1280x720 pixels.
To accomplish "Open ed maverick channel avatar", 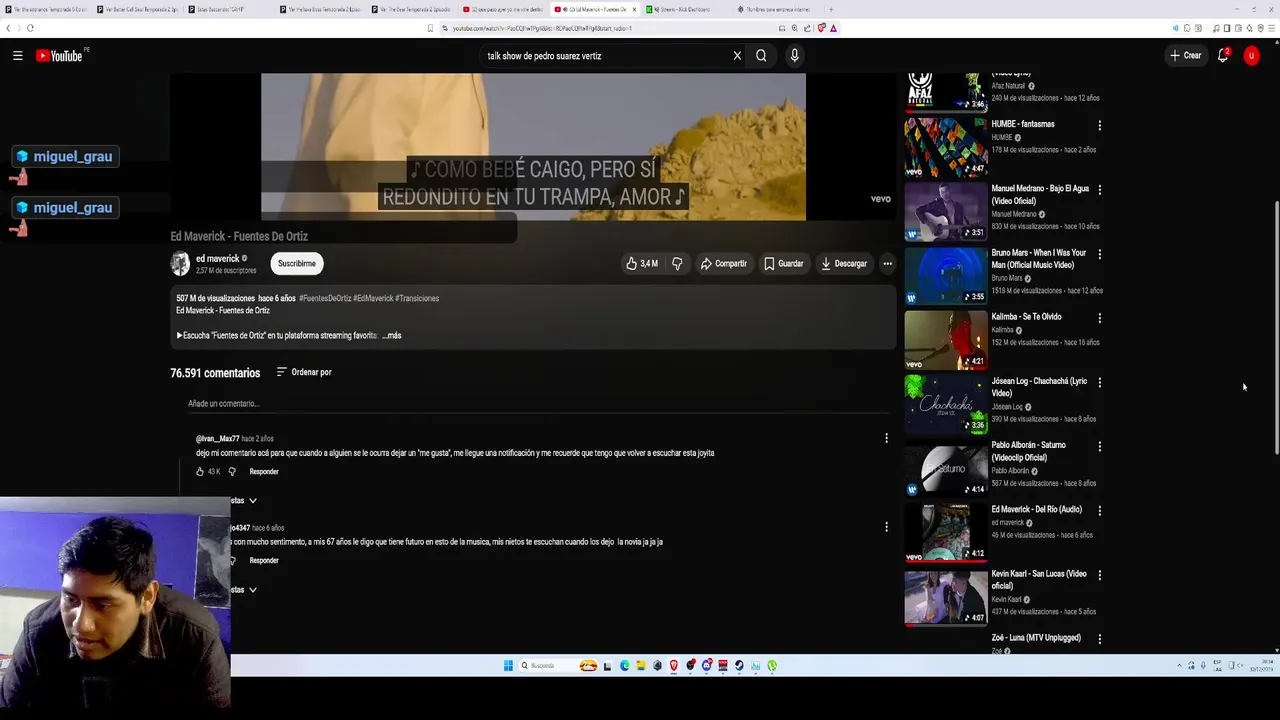I will click(180, 264).
